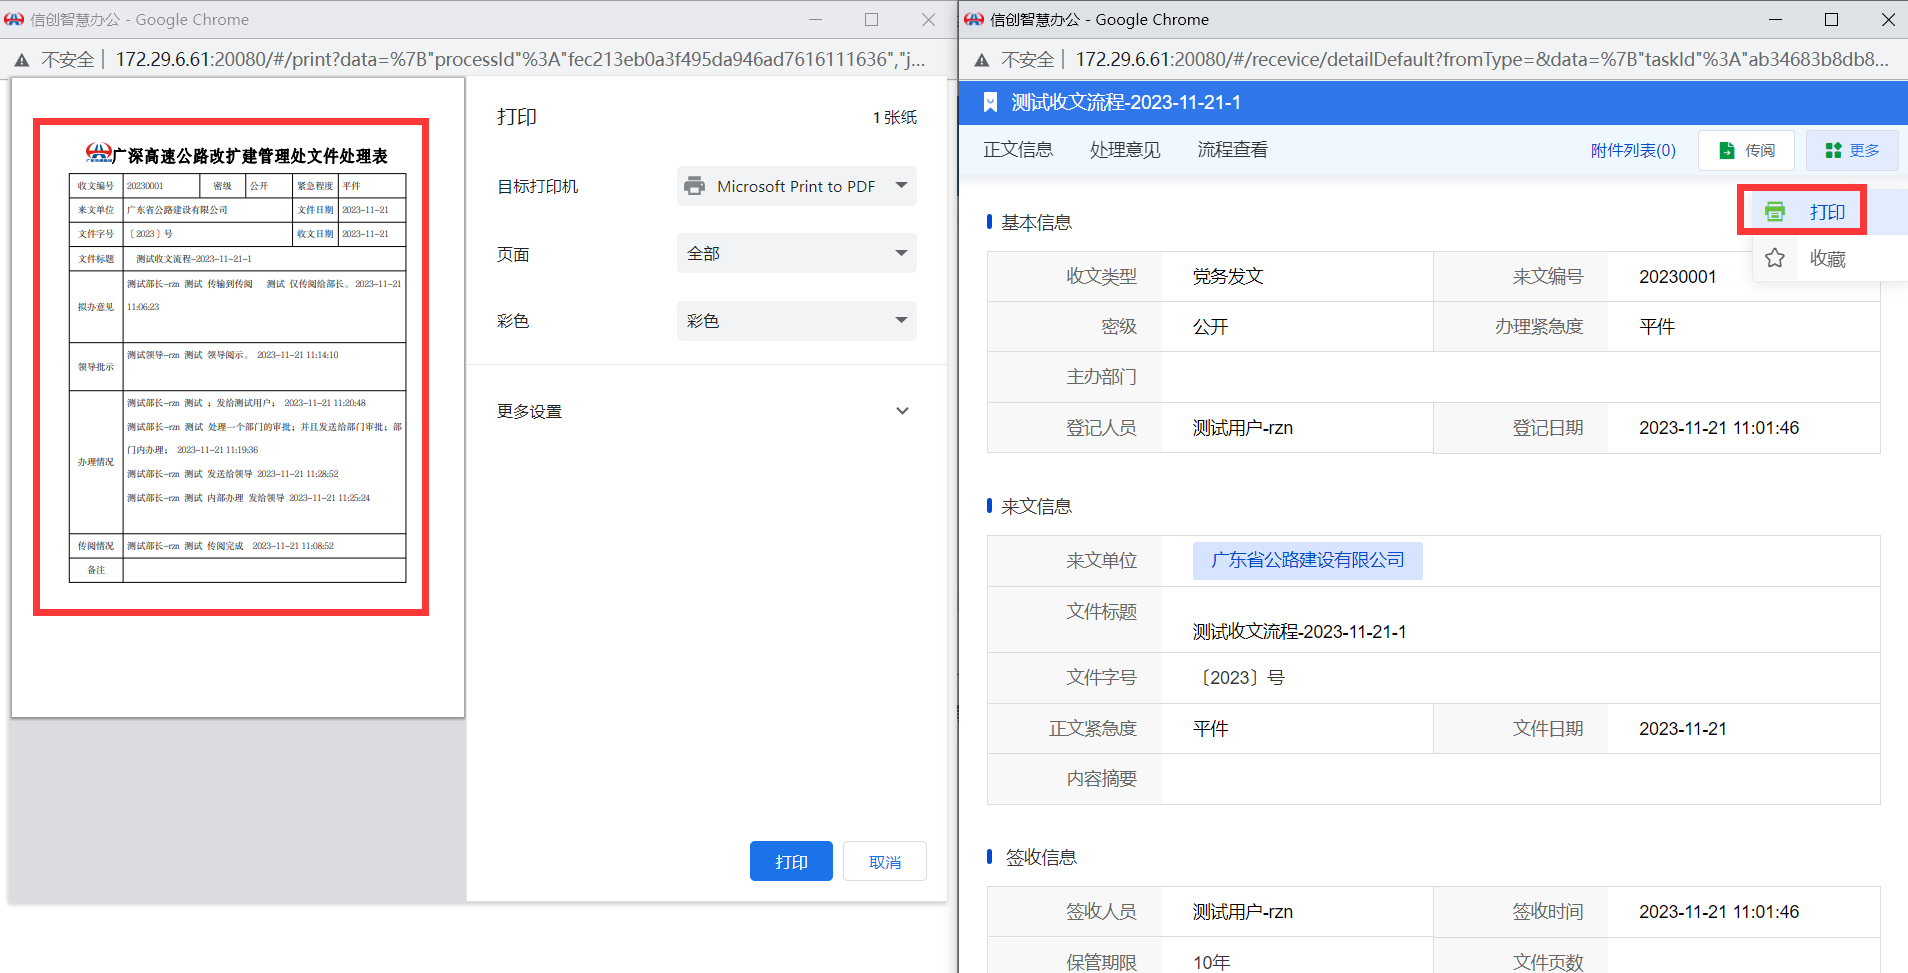Click the 密级 value 公开
The image size is (1908, 973).
pyautogui.click(x=1210, y=327)
